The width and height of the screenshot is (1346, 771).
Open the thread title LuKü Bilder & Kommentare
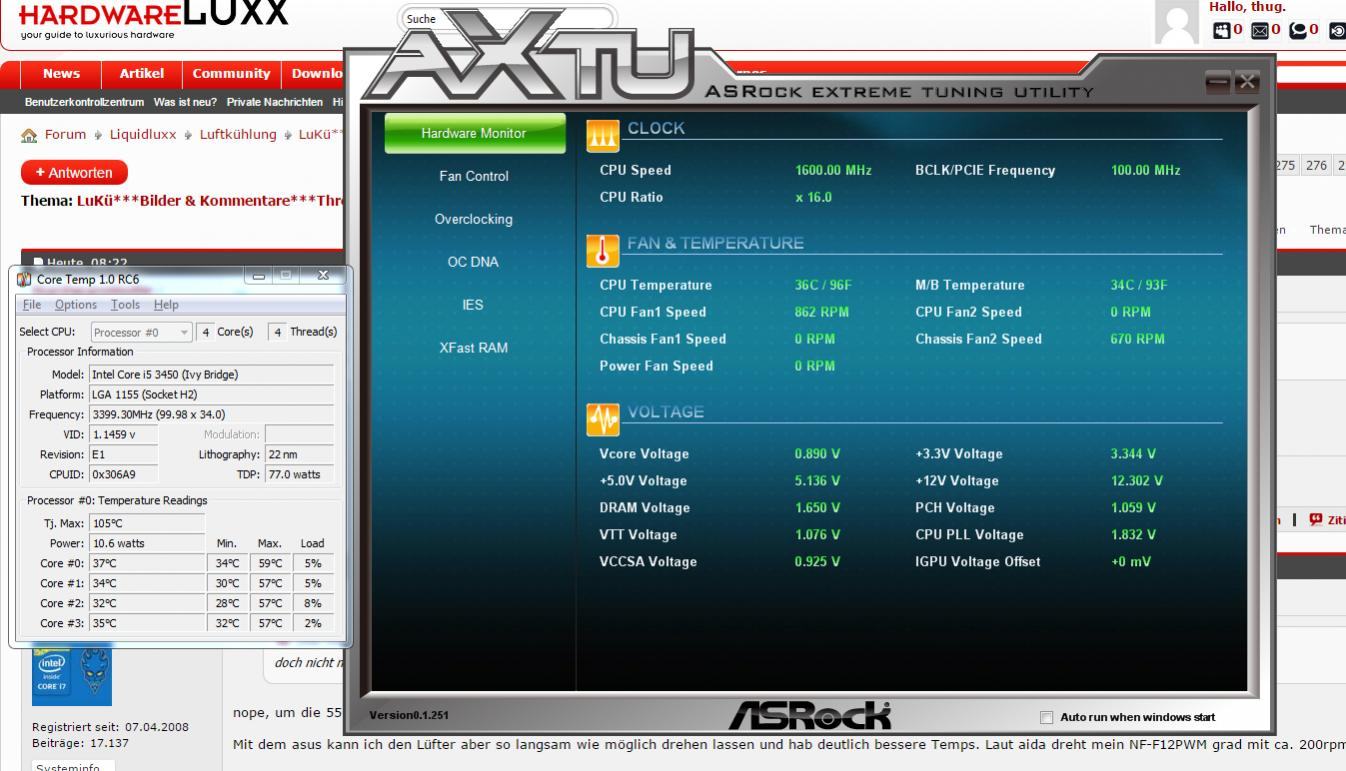(210, 200)
